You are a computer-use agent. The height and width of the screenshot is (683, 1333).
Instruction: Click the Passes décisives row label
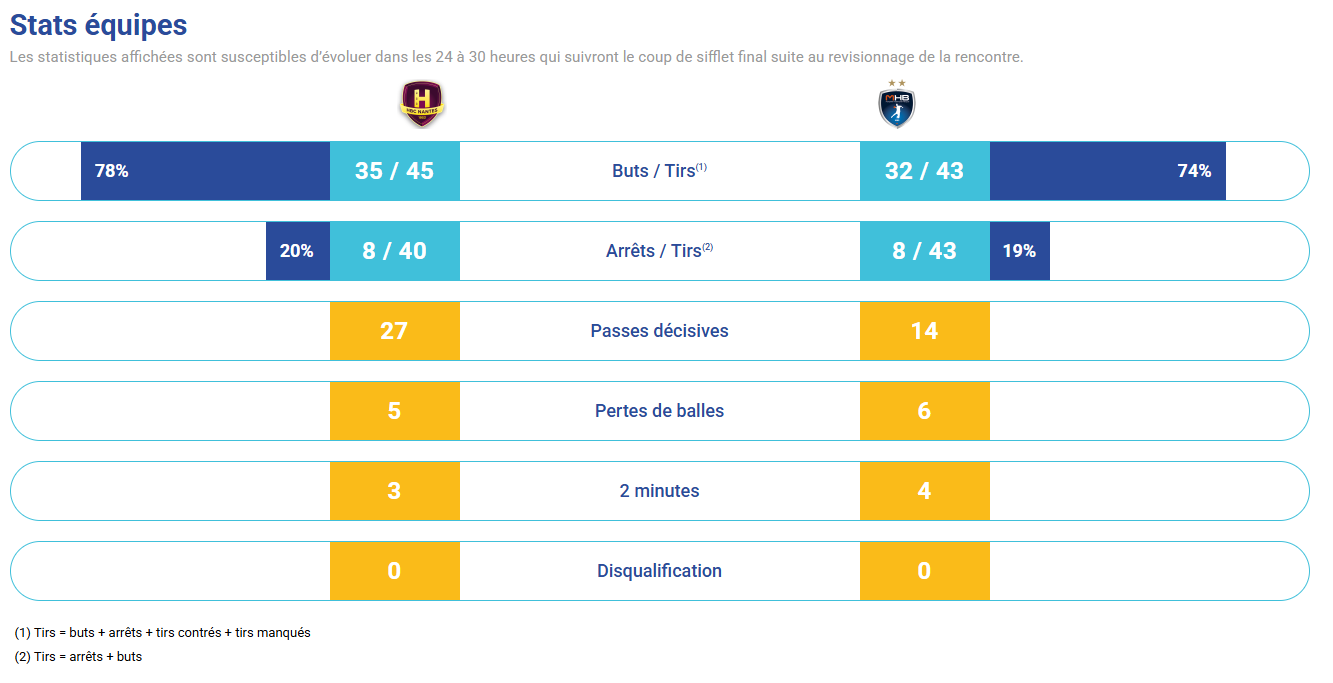659,331
